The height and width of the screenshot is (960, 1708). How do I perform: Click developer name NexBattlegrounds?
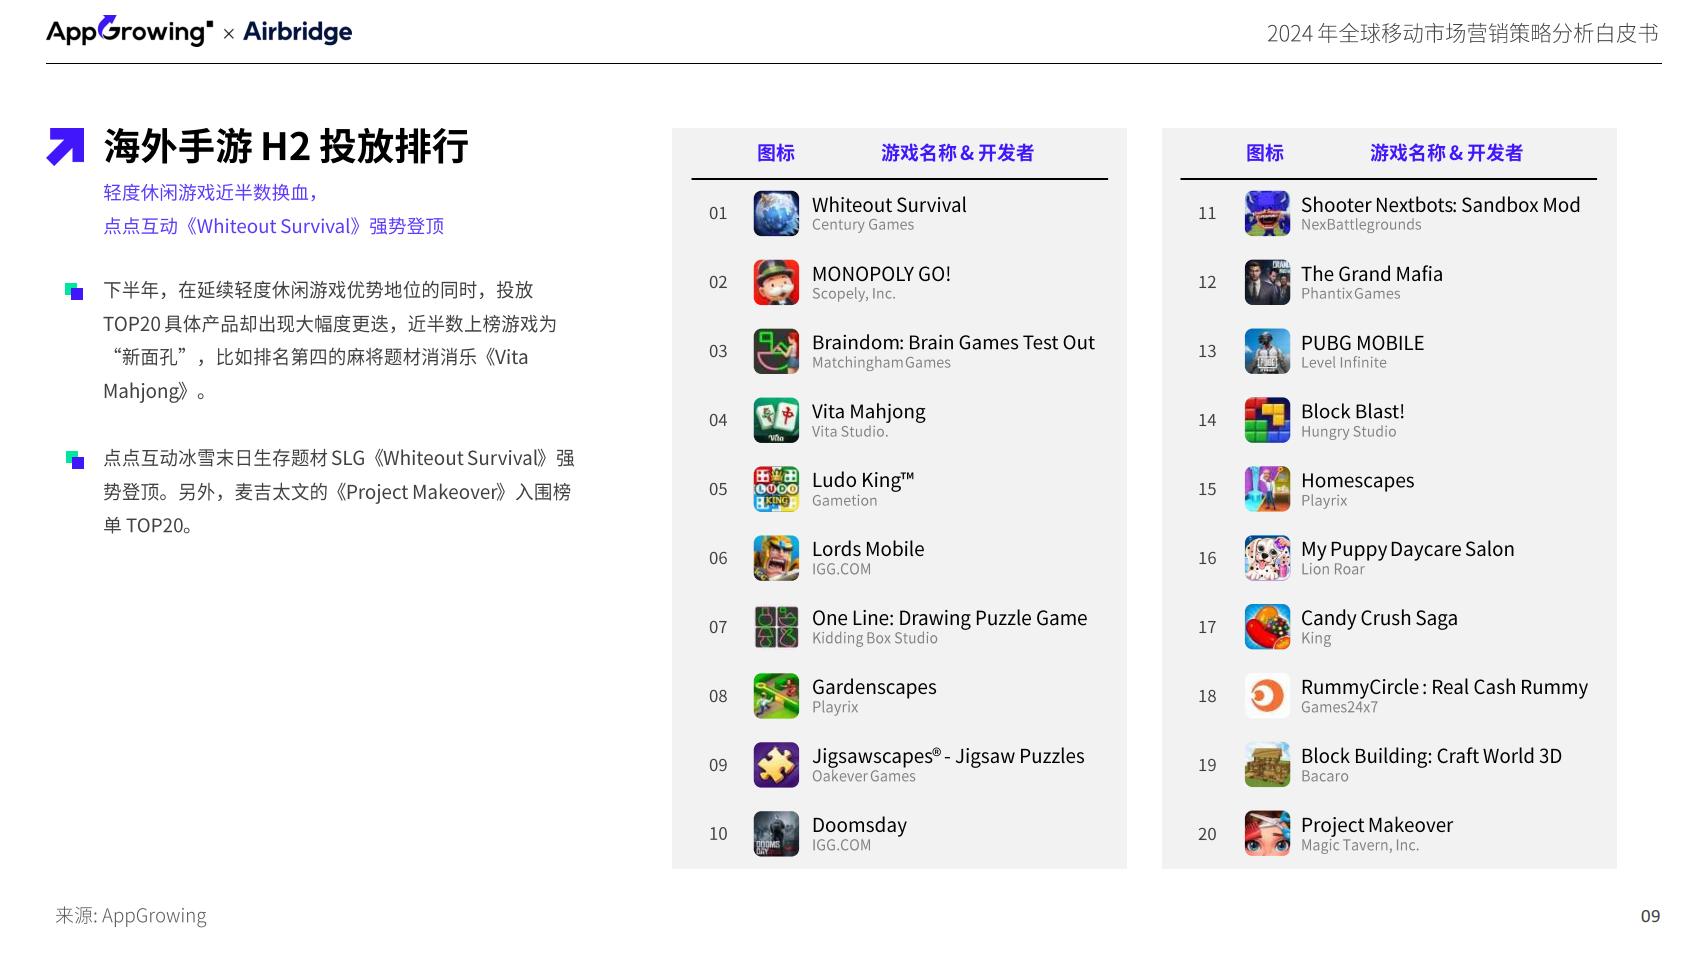1361,225
